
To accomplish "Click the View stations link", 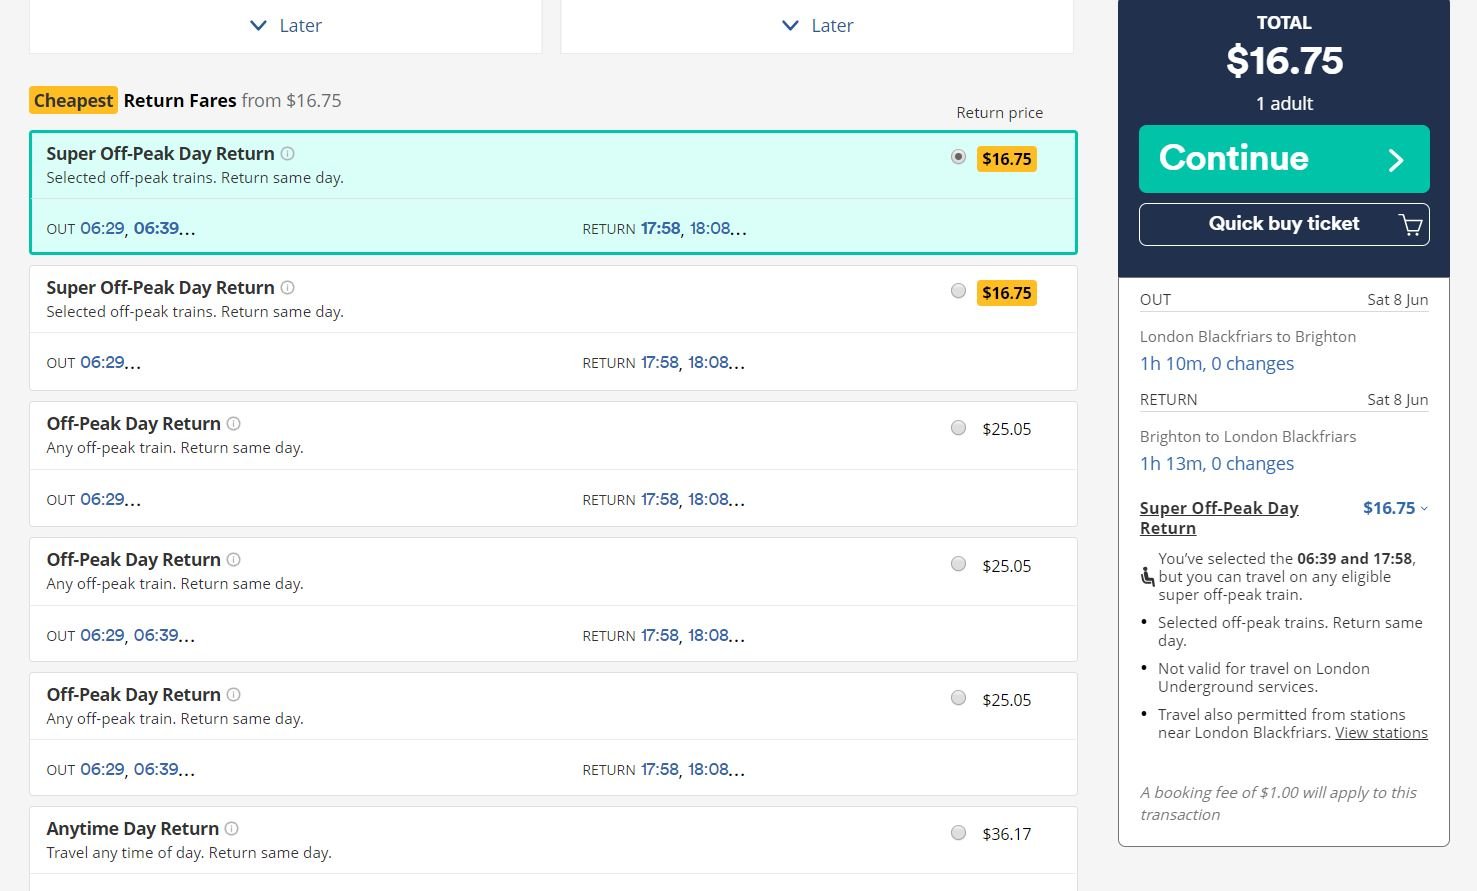I will [x=1381, y=733].
